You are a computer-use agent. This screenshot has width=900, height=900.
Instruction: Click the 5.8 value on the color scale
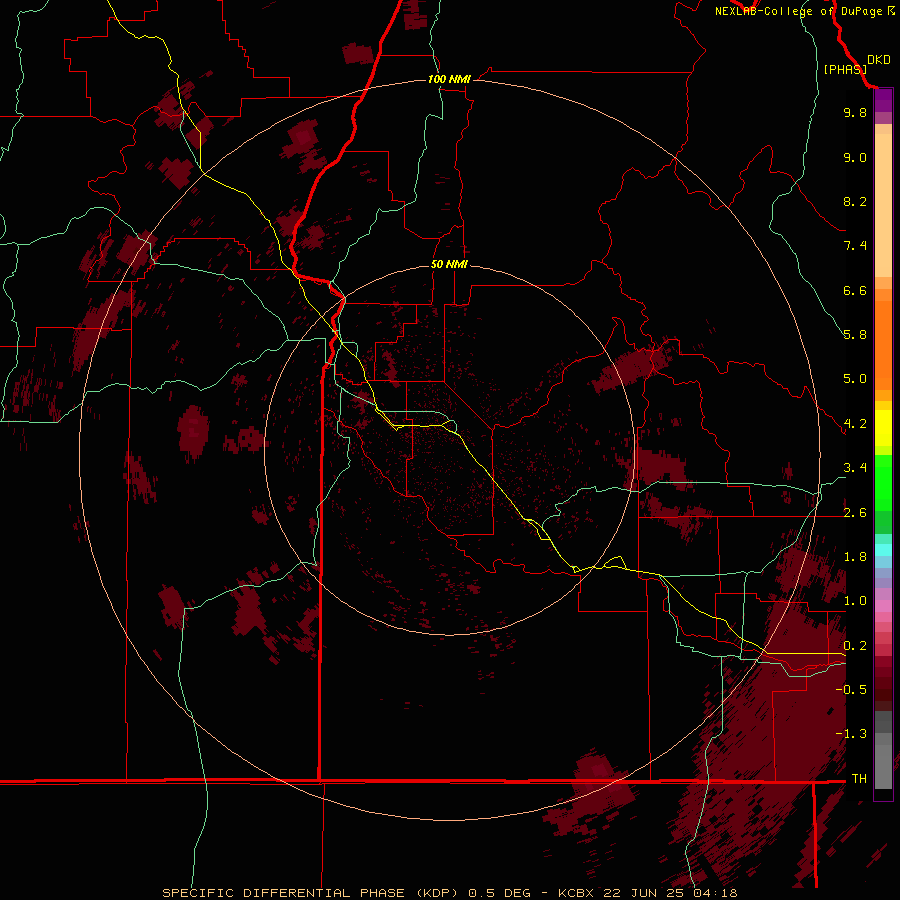pyautogui.click(x=855, y=335)
